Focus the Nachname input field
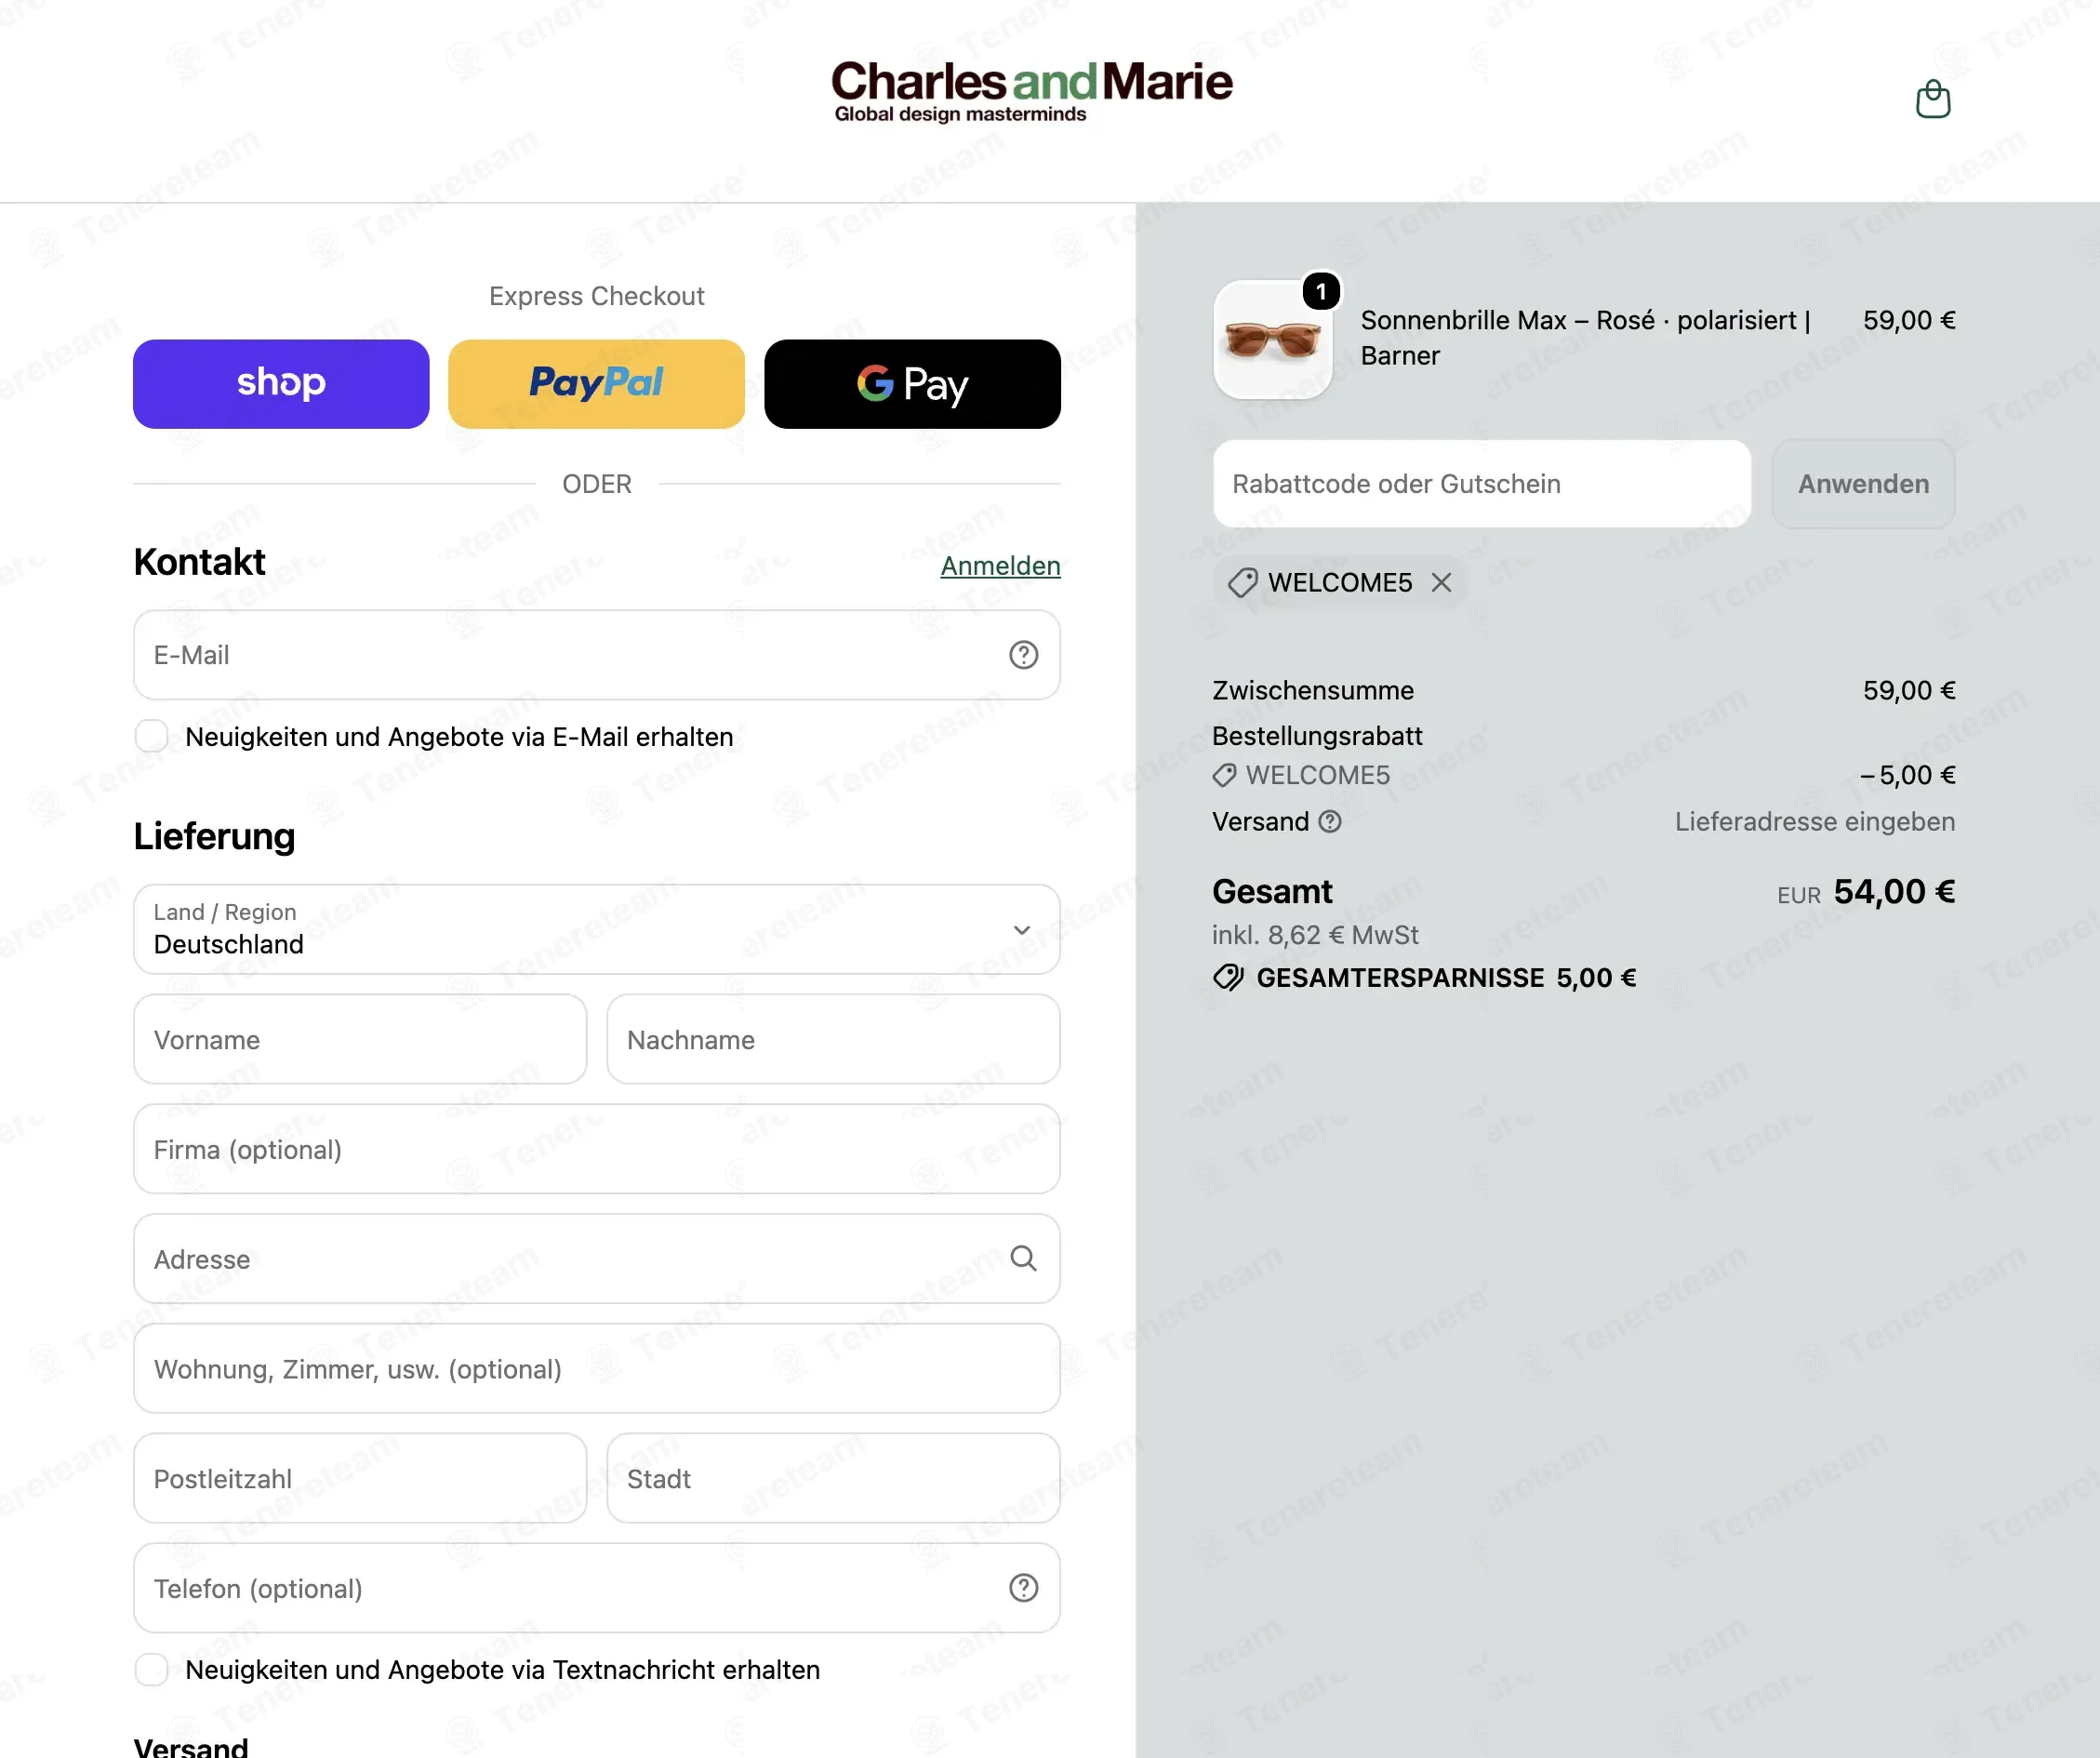 (833, 1039)
